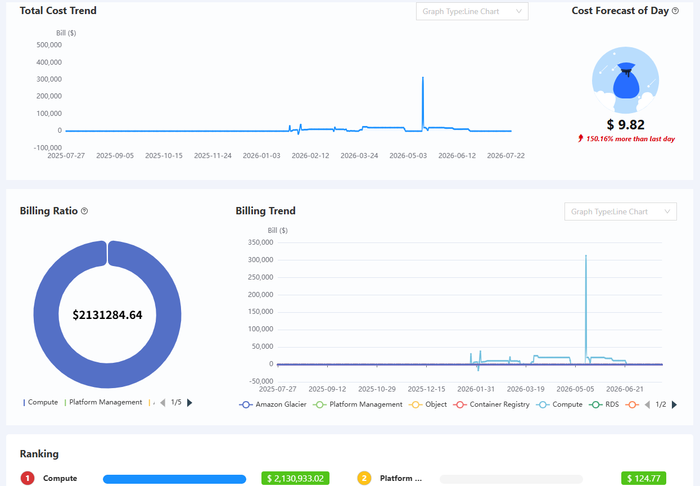The width and height of the screenshot is (700, 486).
Task: Click 2026-05-05 date label on Billing Trend axis
Action: (x=575, y=389)
